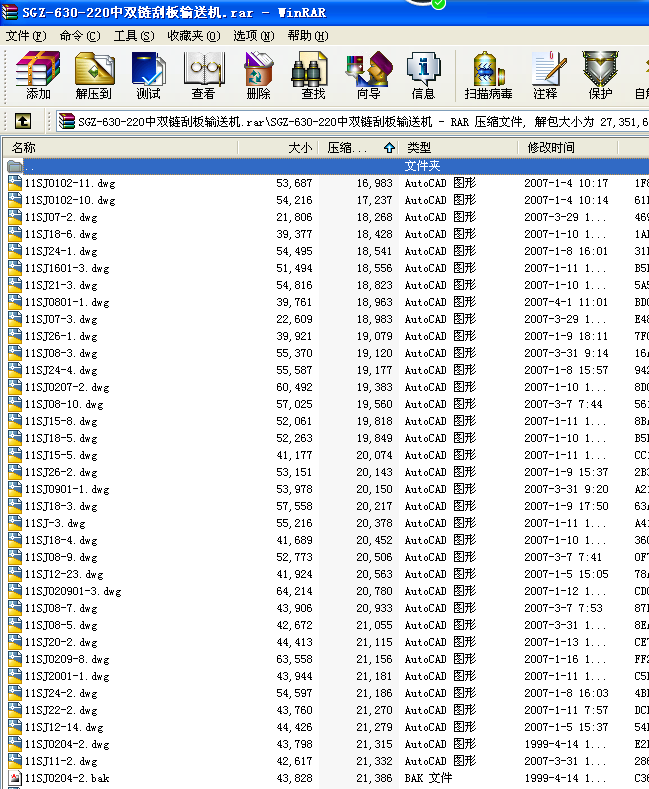Select file 11SJ15-8.dwg

click(61, 421)
